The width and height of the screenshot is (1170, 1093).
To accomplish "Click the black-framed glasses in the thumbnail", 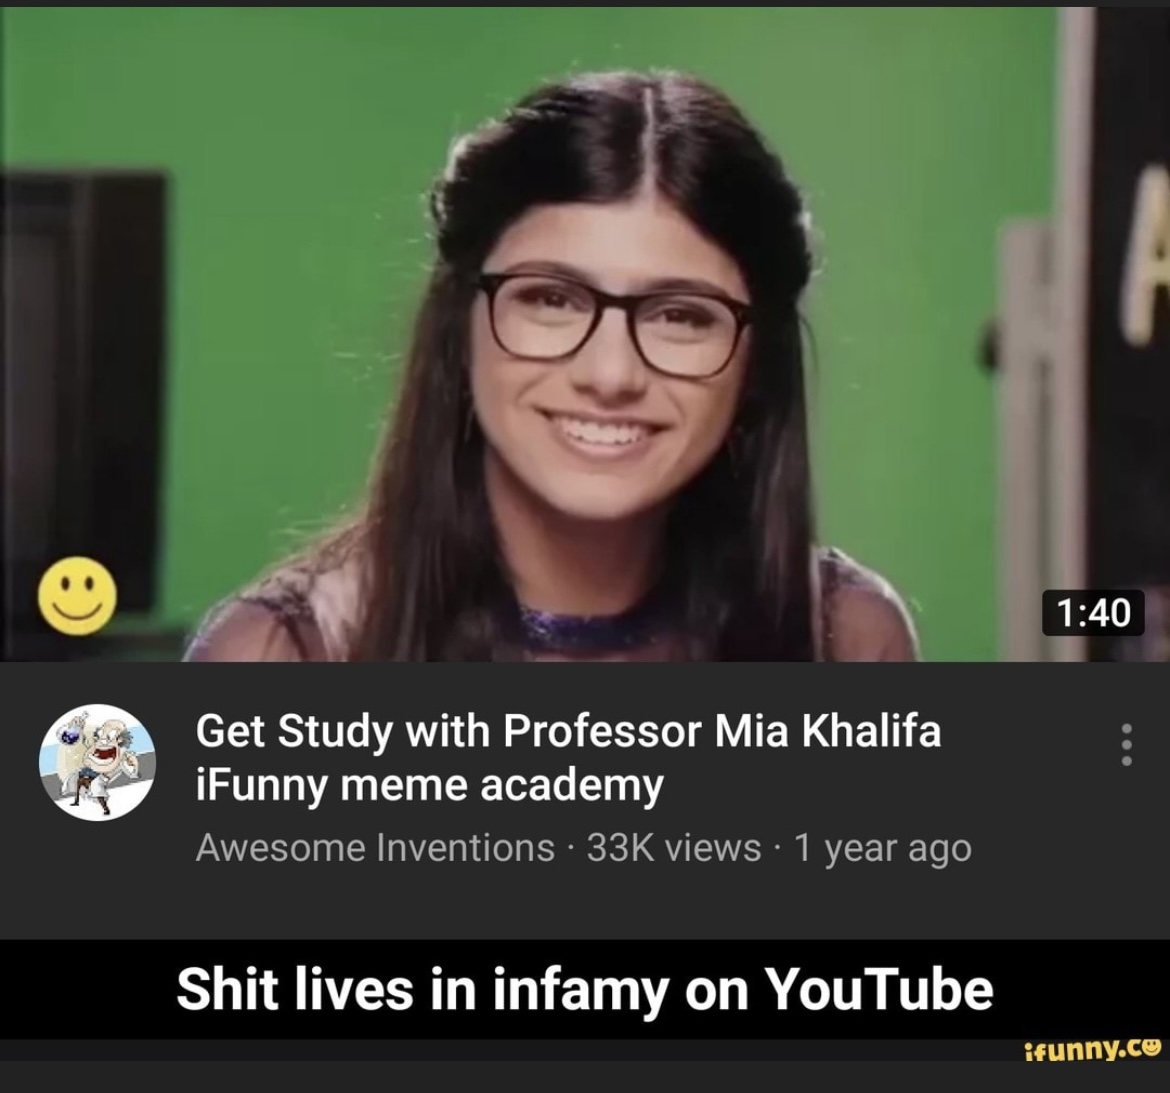I will pos(616,323).
